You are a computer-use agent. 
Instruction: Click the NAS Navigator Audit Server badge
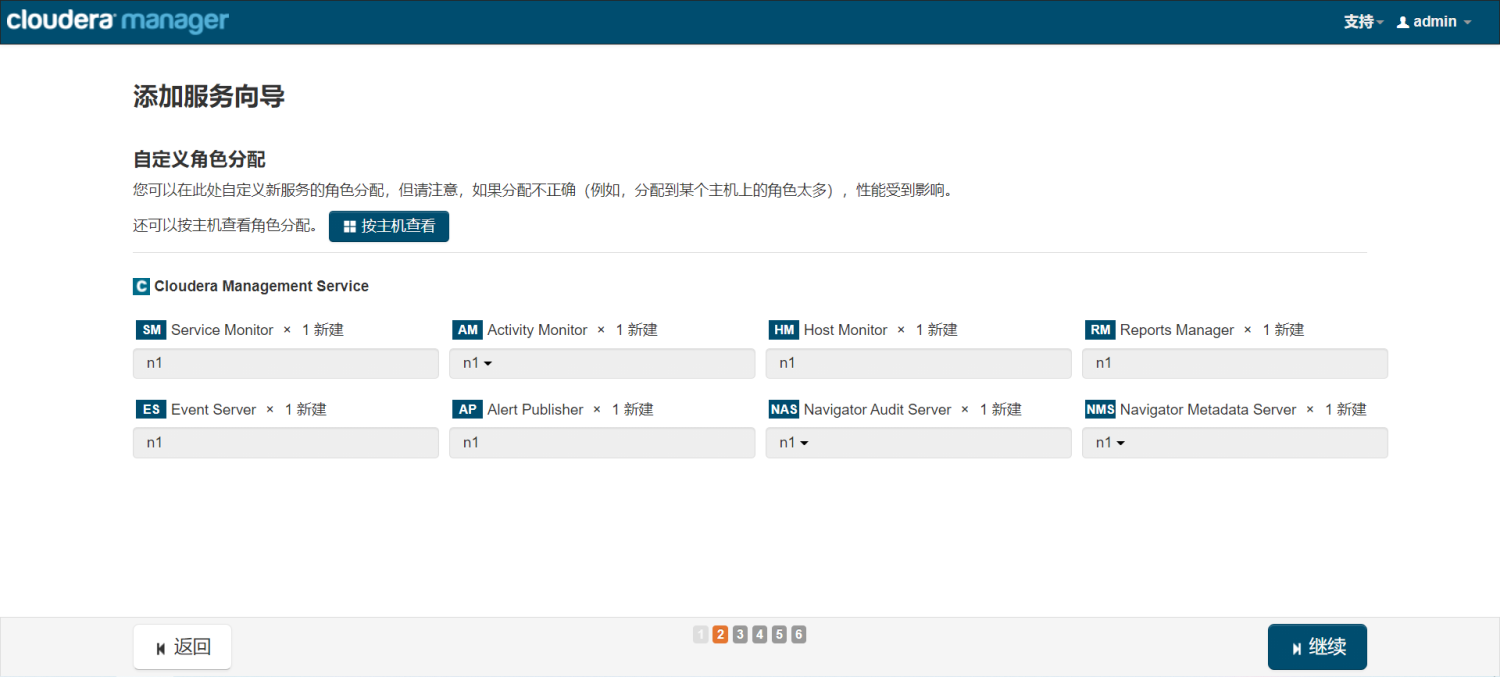click(784, 410)
